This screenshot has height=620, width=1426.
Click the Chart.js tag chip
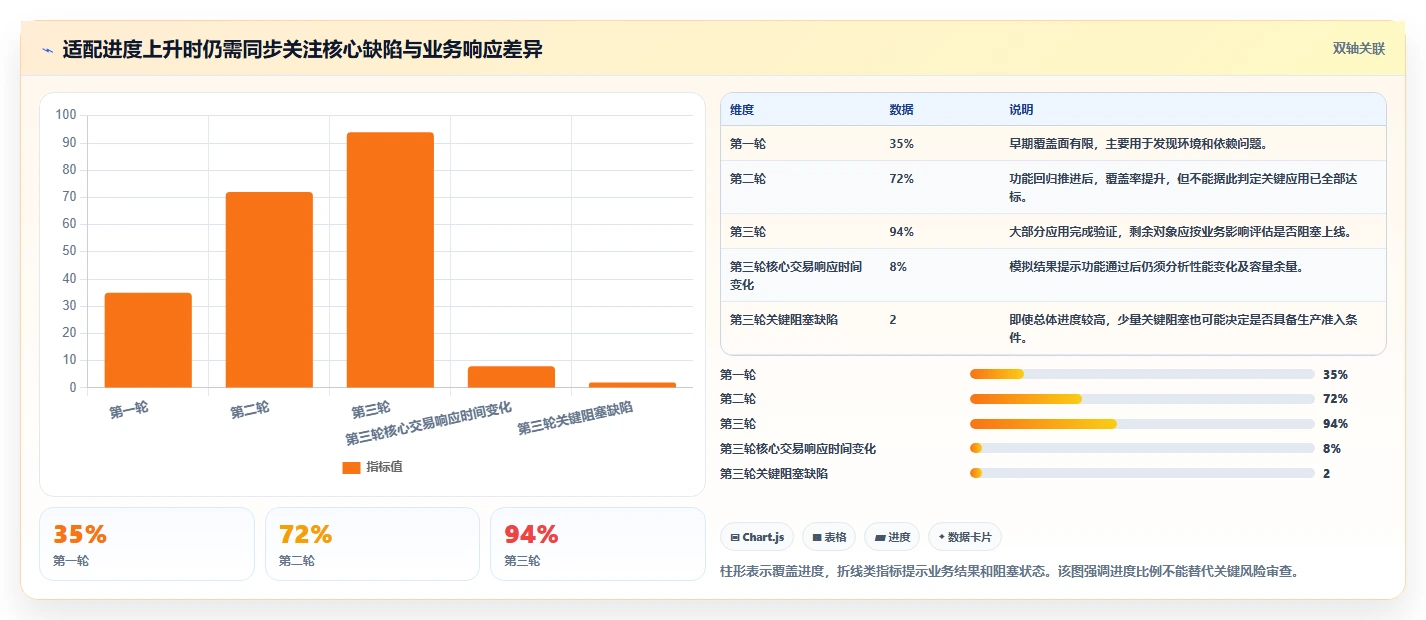pyautogui.click(x=757, y=537)
